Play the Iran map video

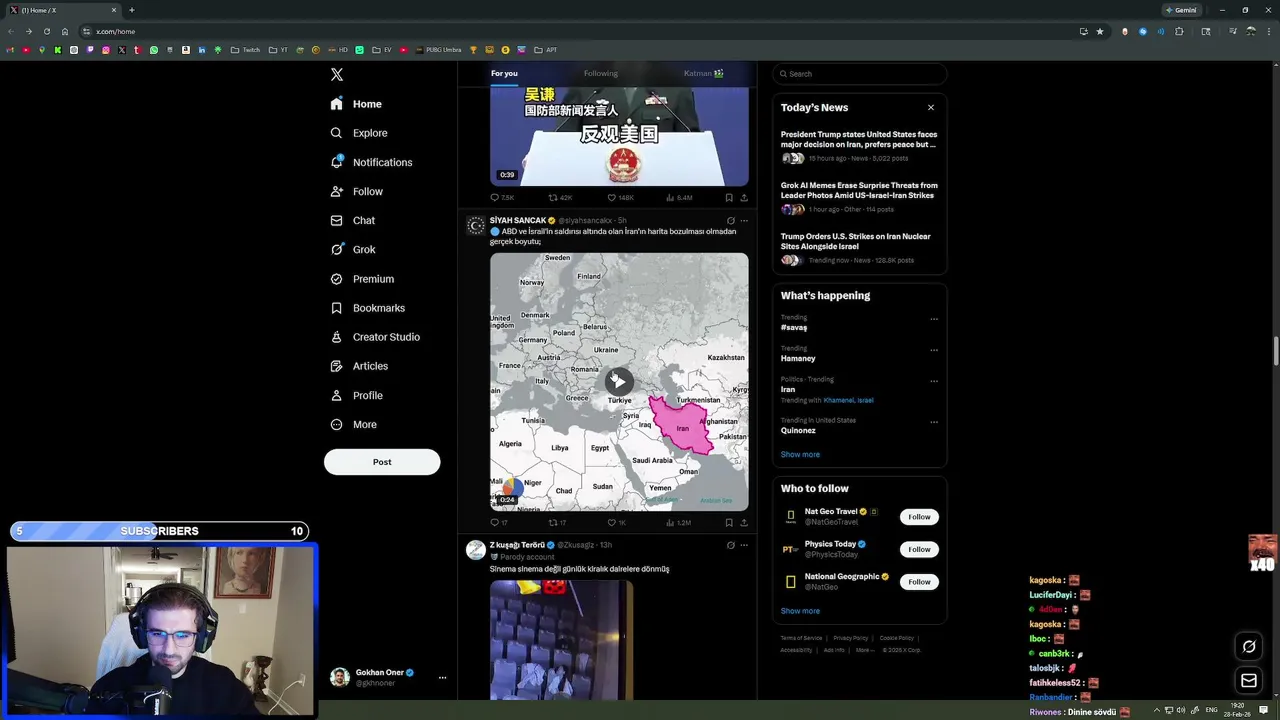(619, 380)
